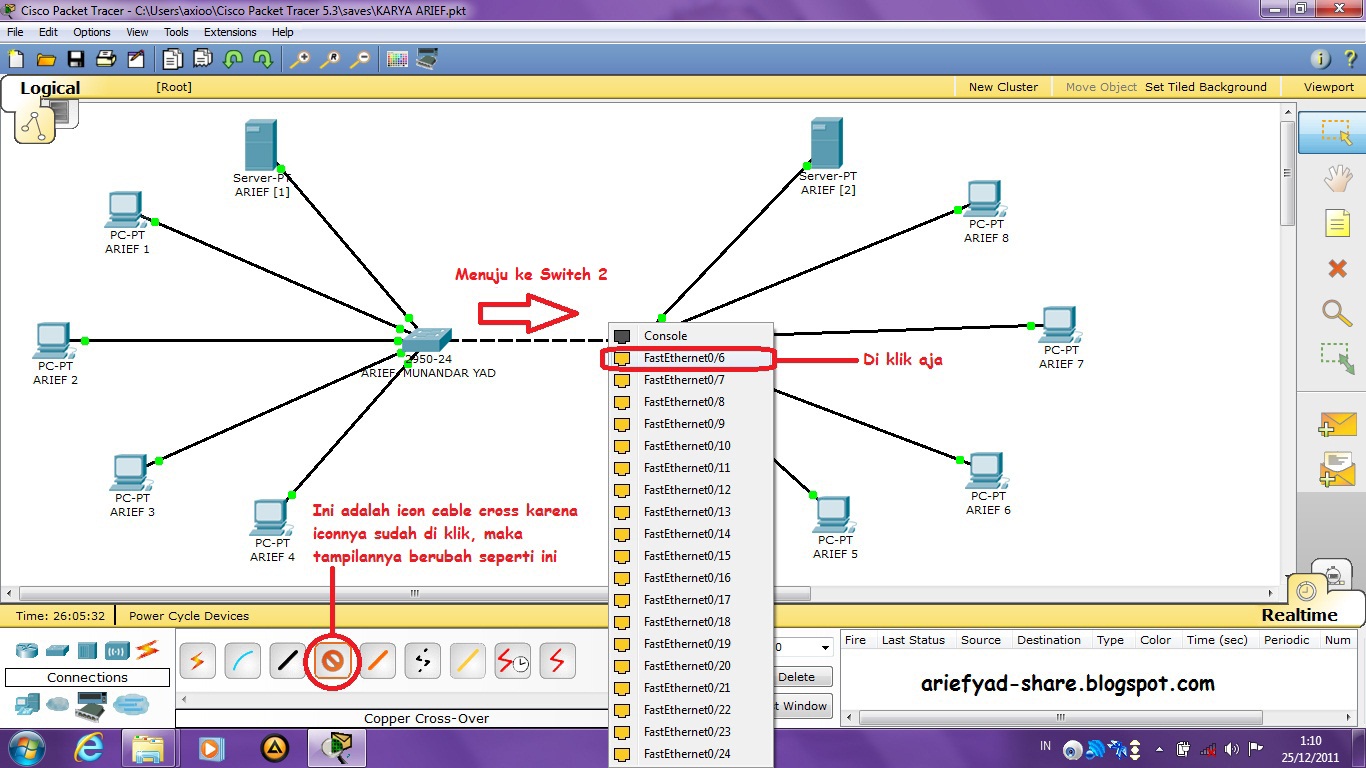The width and height of the screenshot is (1366, 768).
Task: Open the Custom Devices Dialog icon
Action: pos(427,59)
